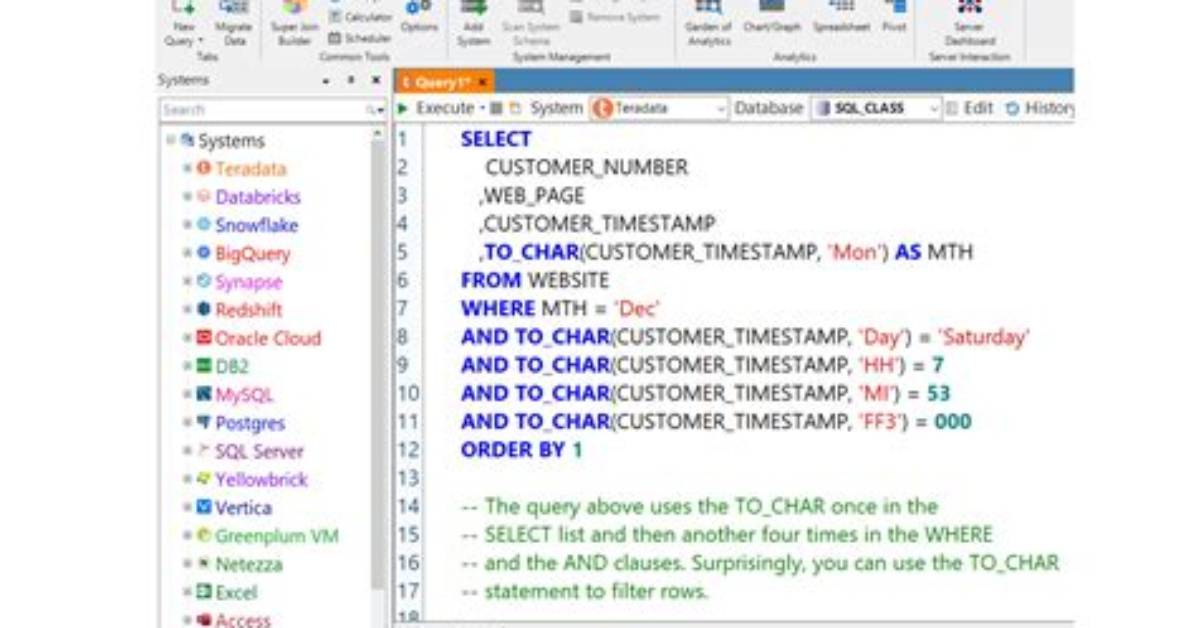
Task: Close the Systems panel
Action: (376, 79)
